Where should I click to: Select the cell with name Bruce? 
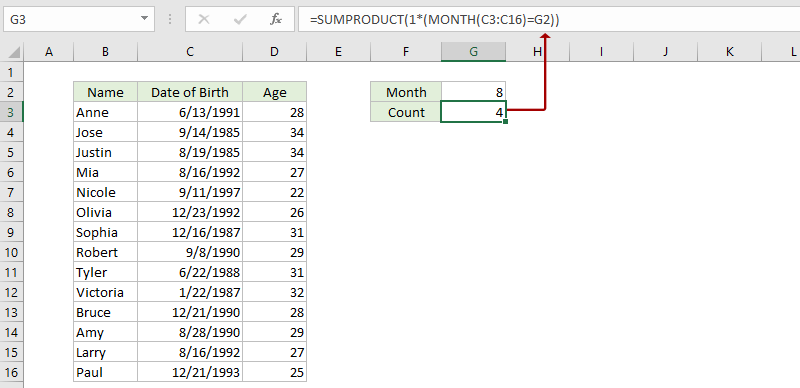tap(105, 312)
